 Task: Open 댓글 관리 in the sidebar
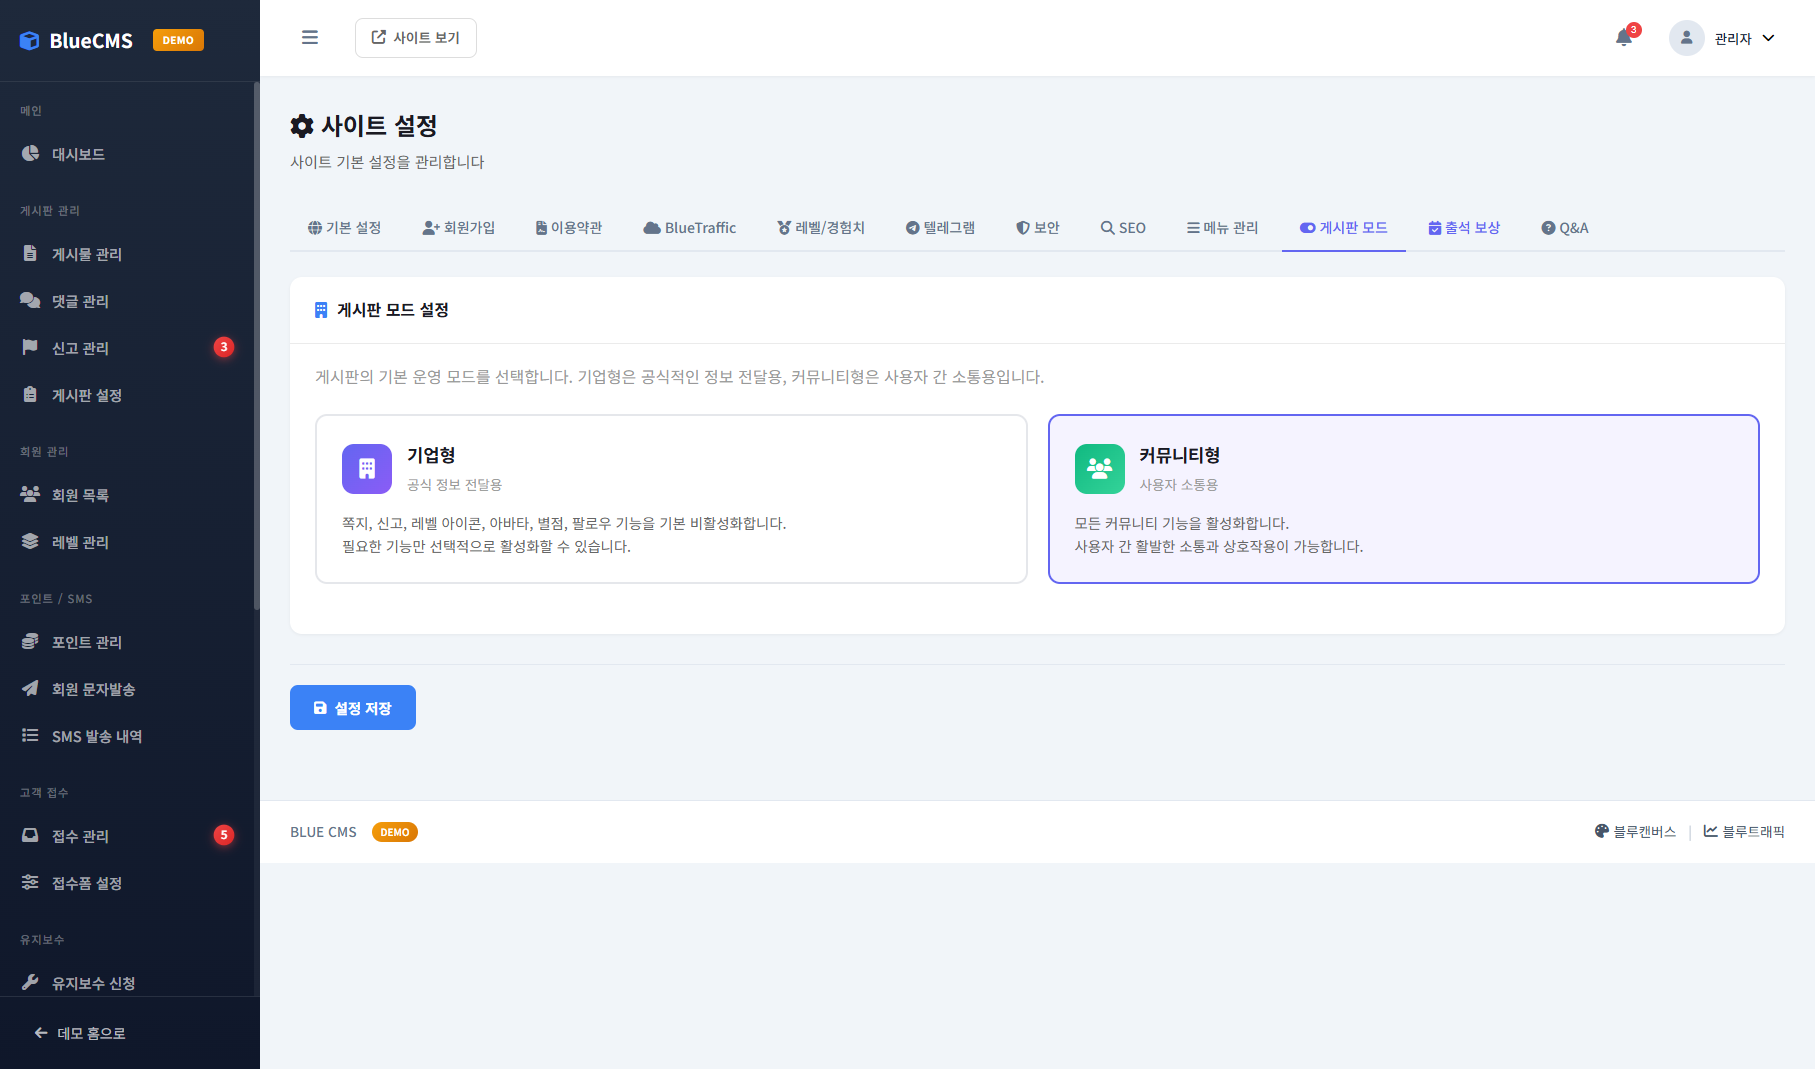pos(80,300)
